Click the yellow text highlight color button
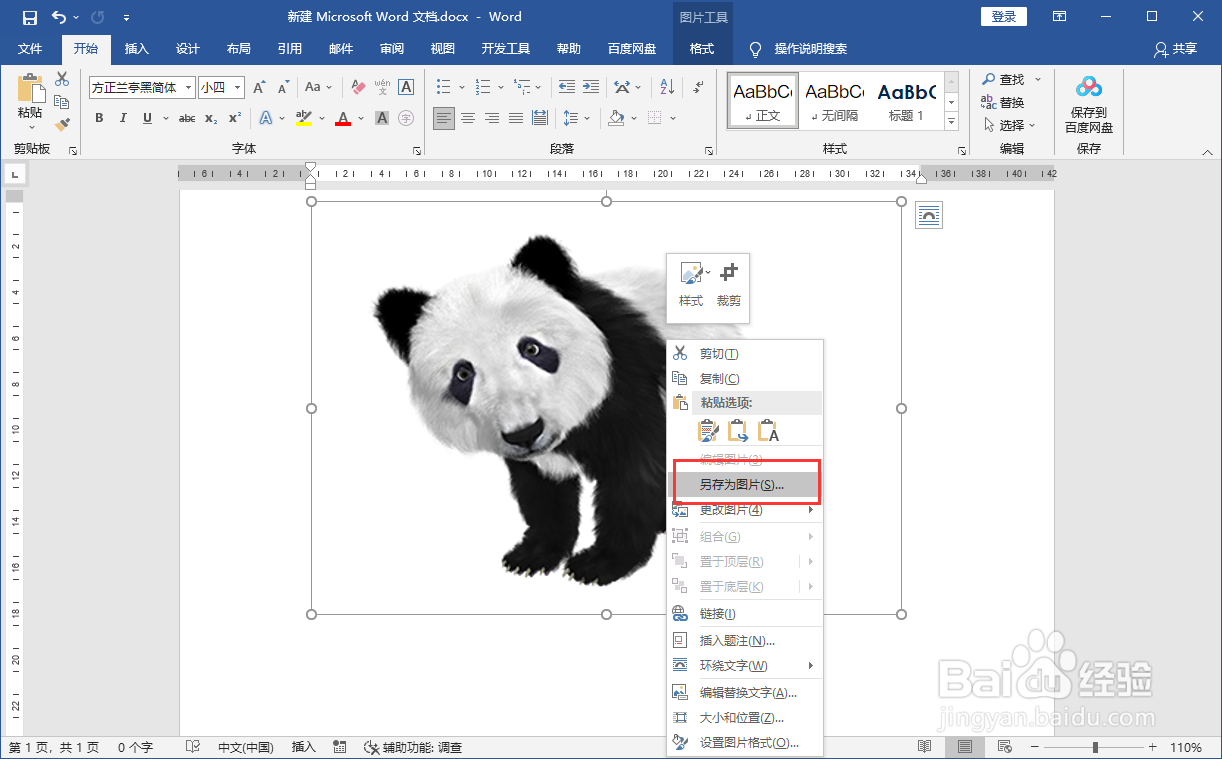 304,118
